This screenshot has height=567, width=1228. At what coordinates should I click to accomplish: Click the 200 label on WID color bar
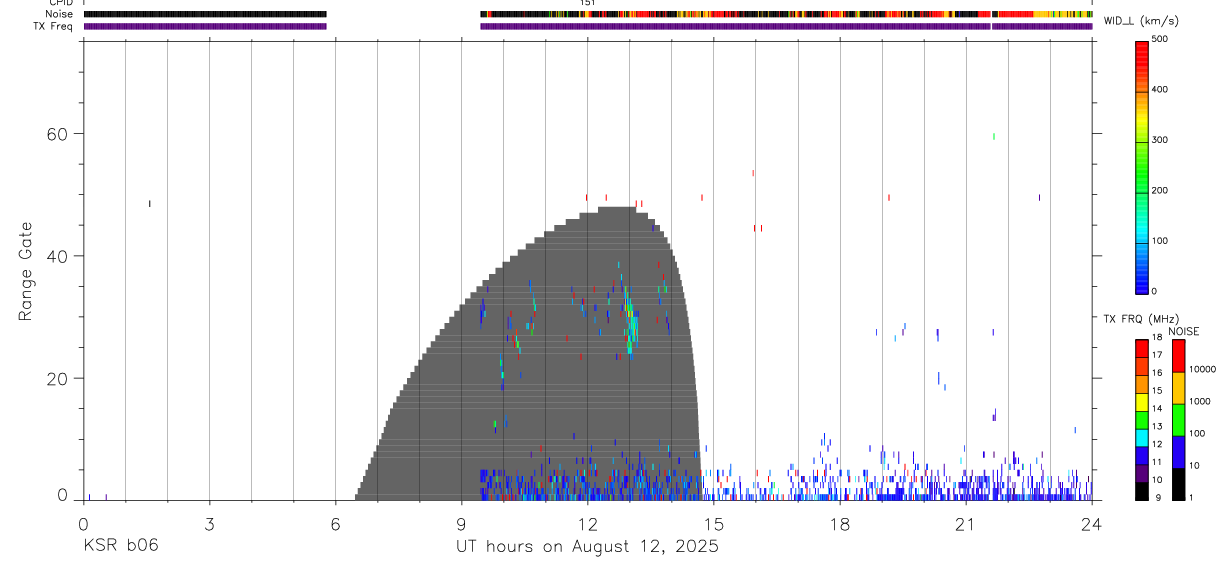point(1160,191)
